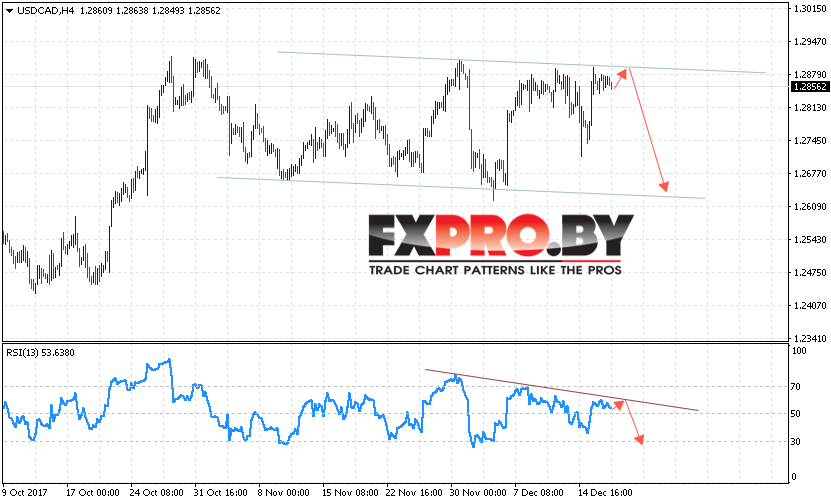Select the RSI 100 level label
The height and width of the screenshot is (504, 831).
799,350
